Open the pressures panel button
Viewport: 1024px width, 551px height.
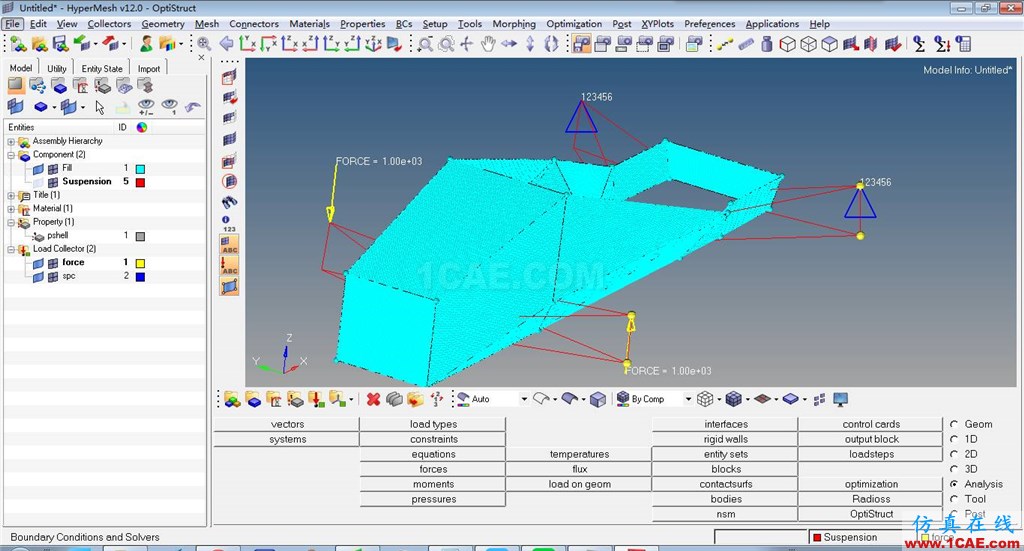433,499
